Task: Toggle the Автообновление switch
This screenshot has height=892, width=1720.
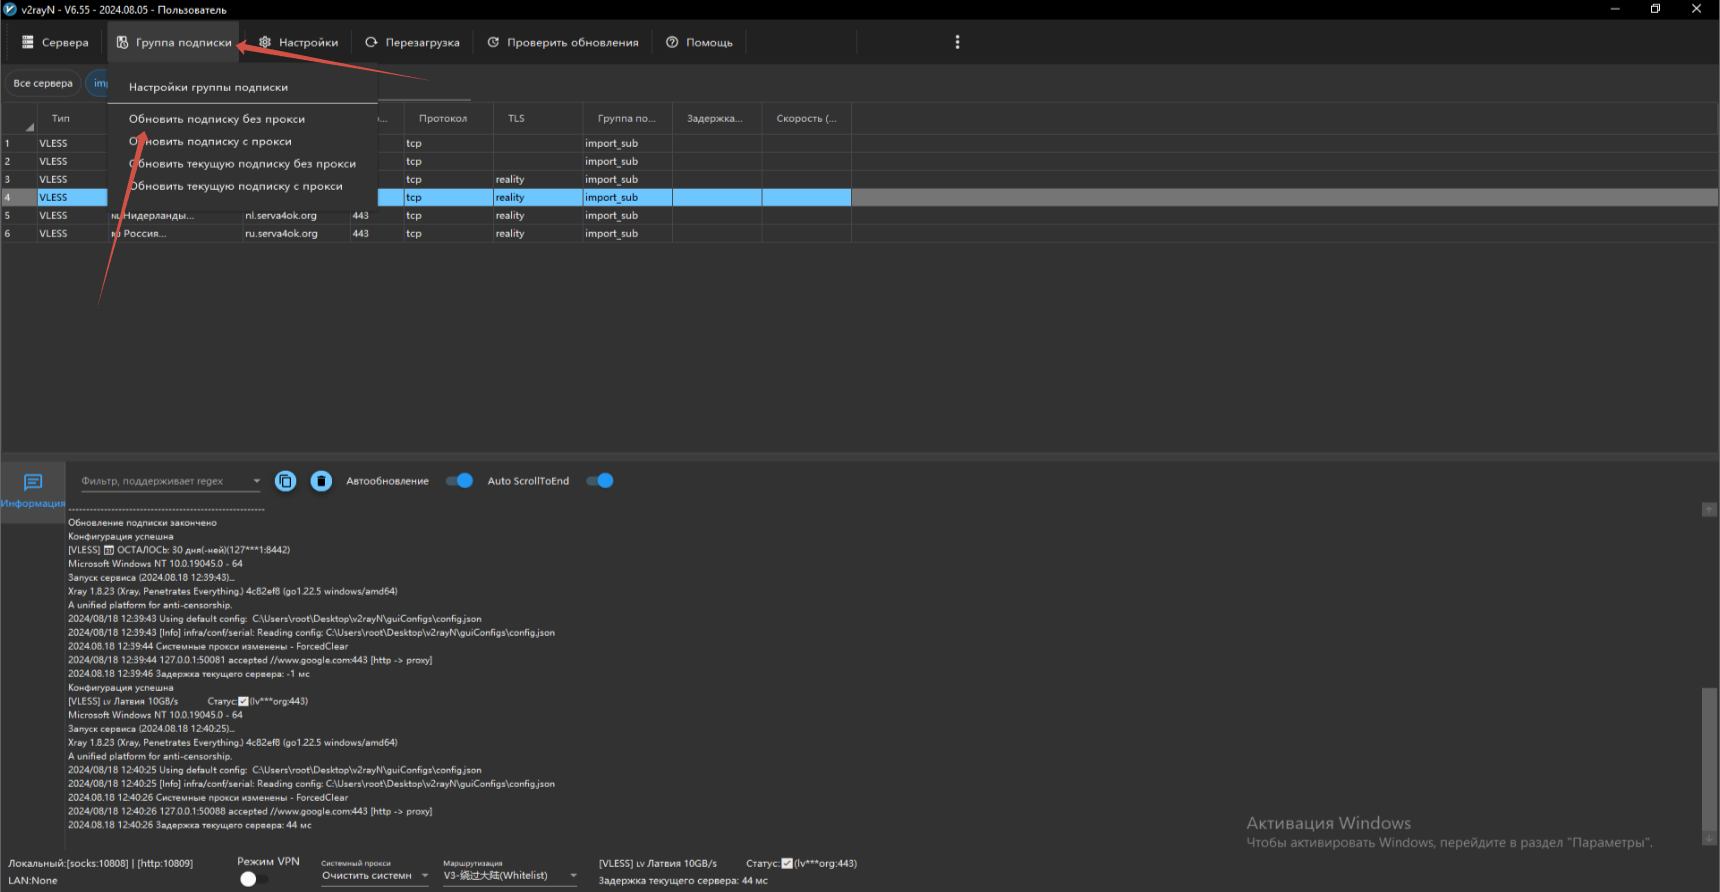Action: point(459,481)
